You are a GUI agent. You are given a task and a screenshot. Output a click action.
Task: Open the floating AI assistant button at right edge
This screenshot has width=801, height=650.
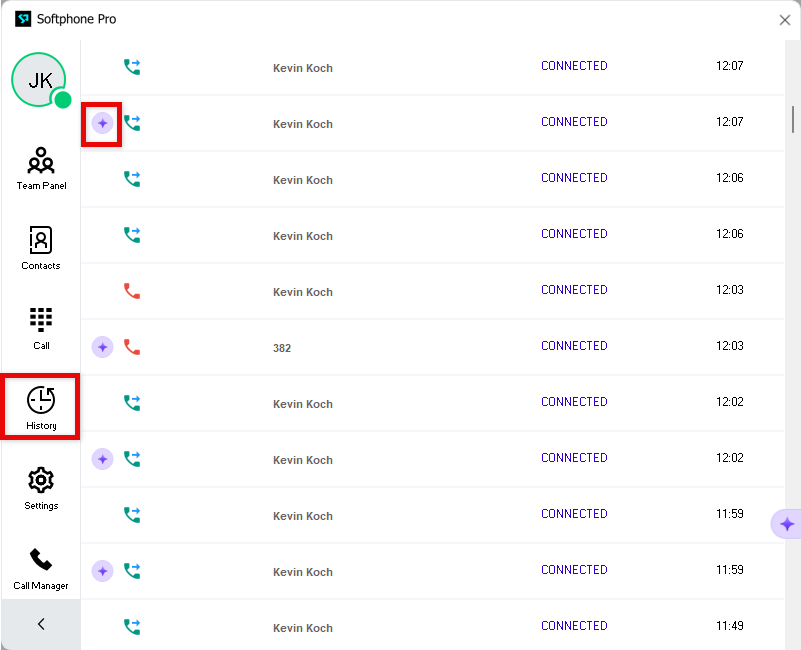[x=787, y=524]
